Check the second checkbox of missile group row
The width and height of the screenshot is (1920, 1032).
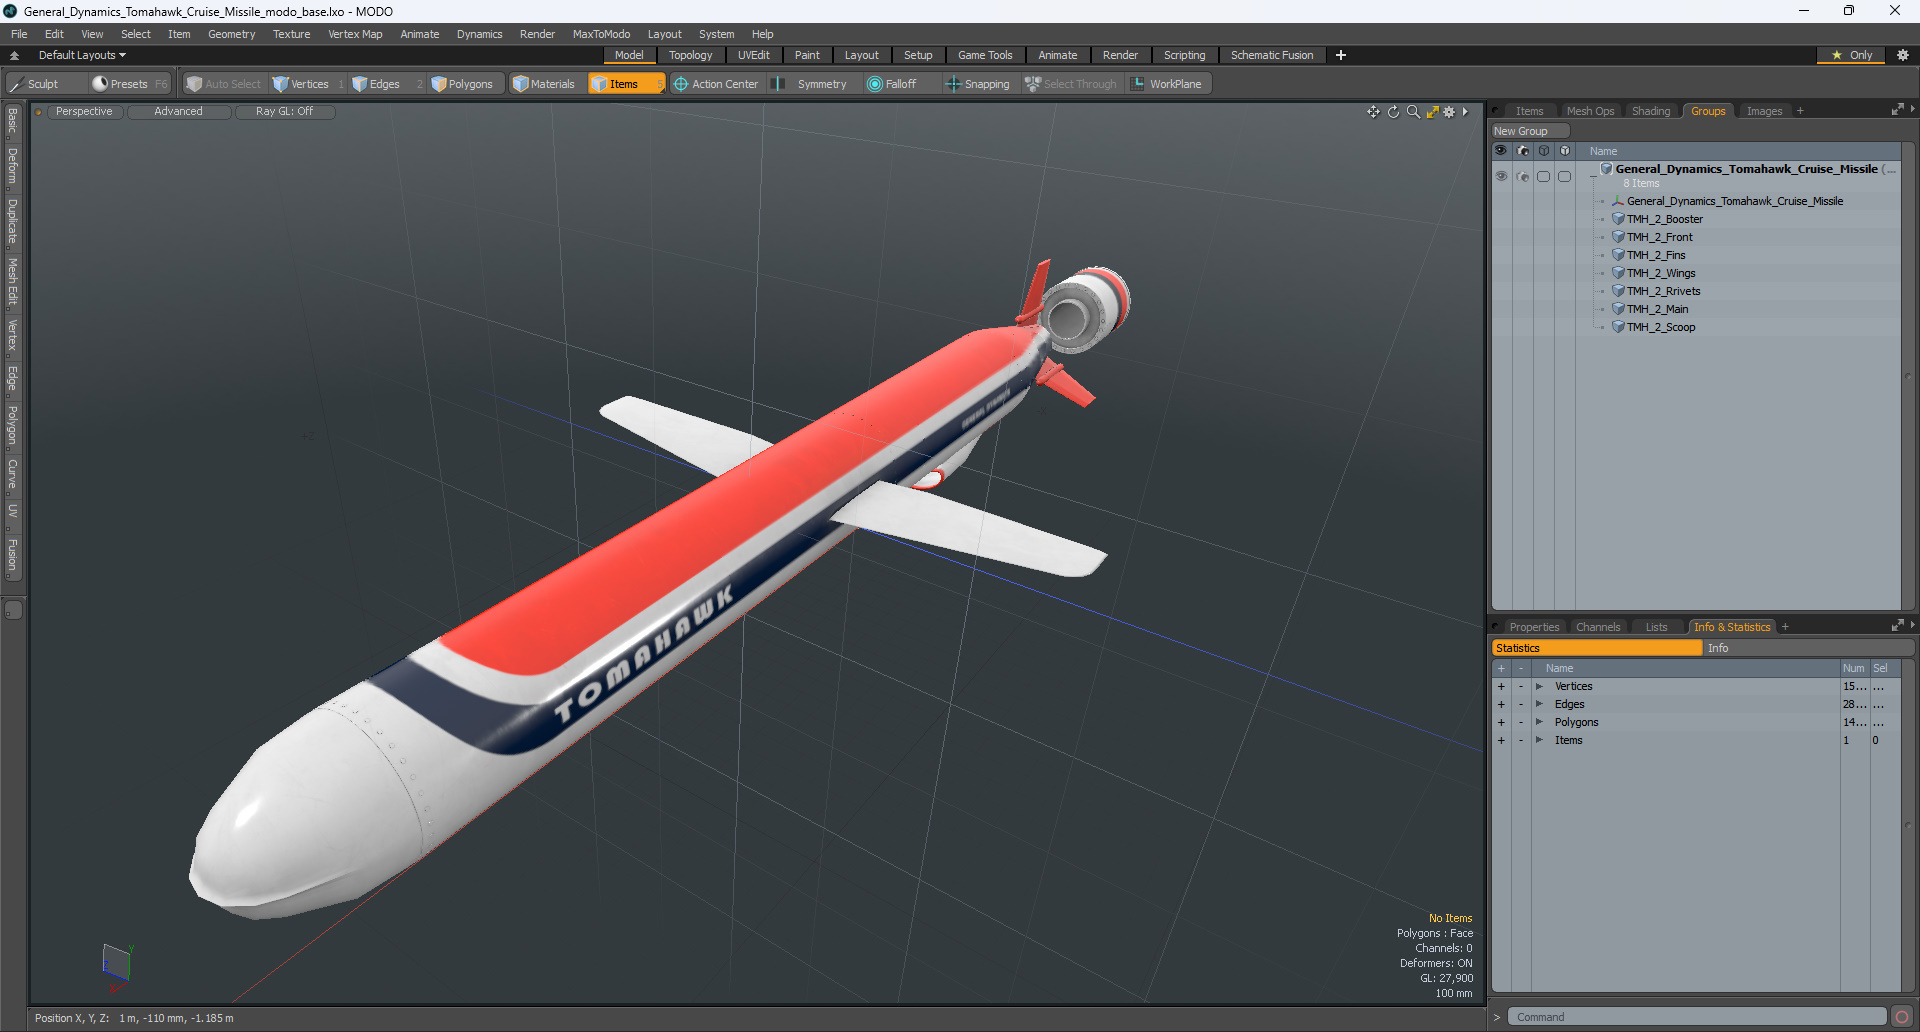coord(1565,176)
